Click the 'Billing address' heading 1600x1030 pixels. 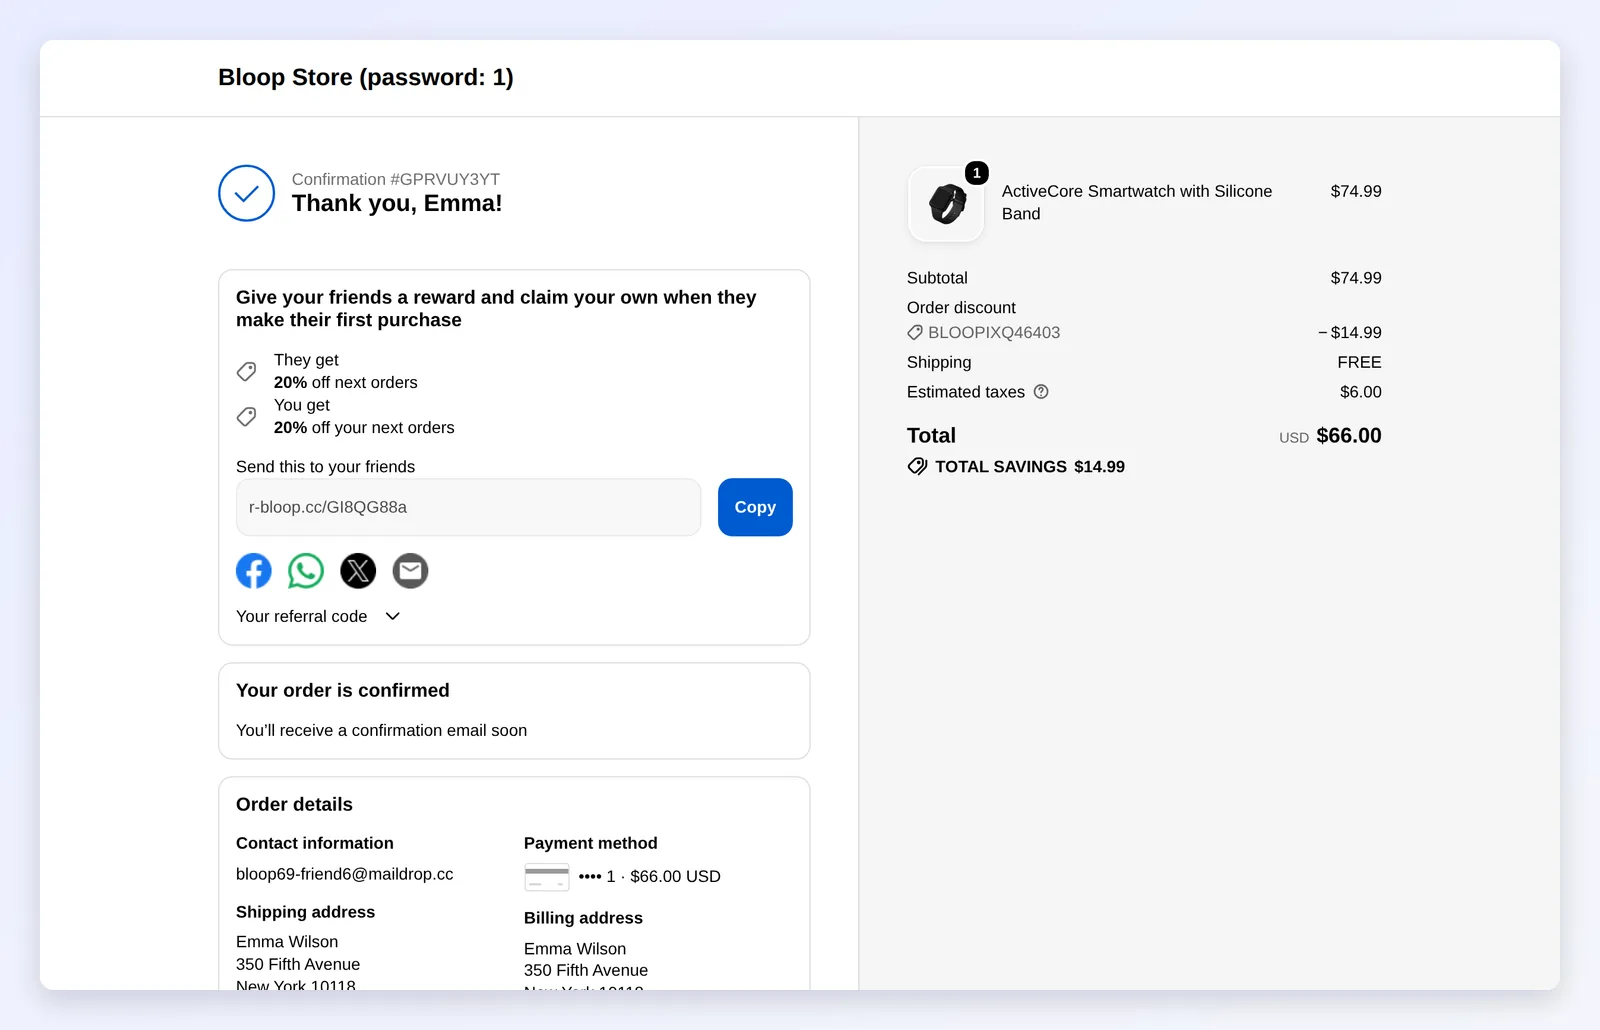pyautogui.click(x=583, y=918)
